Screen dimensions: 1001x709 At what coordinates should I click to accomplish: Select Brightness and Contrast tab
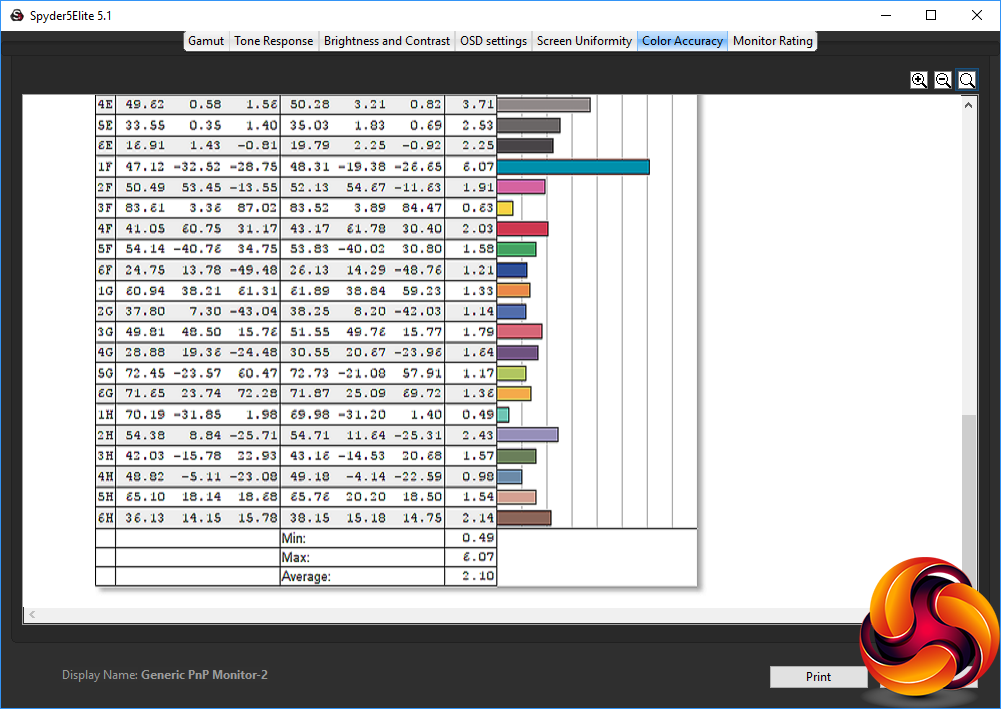387,41
